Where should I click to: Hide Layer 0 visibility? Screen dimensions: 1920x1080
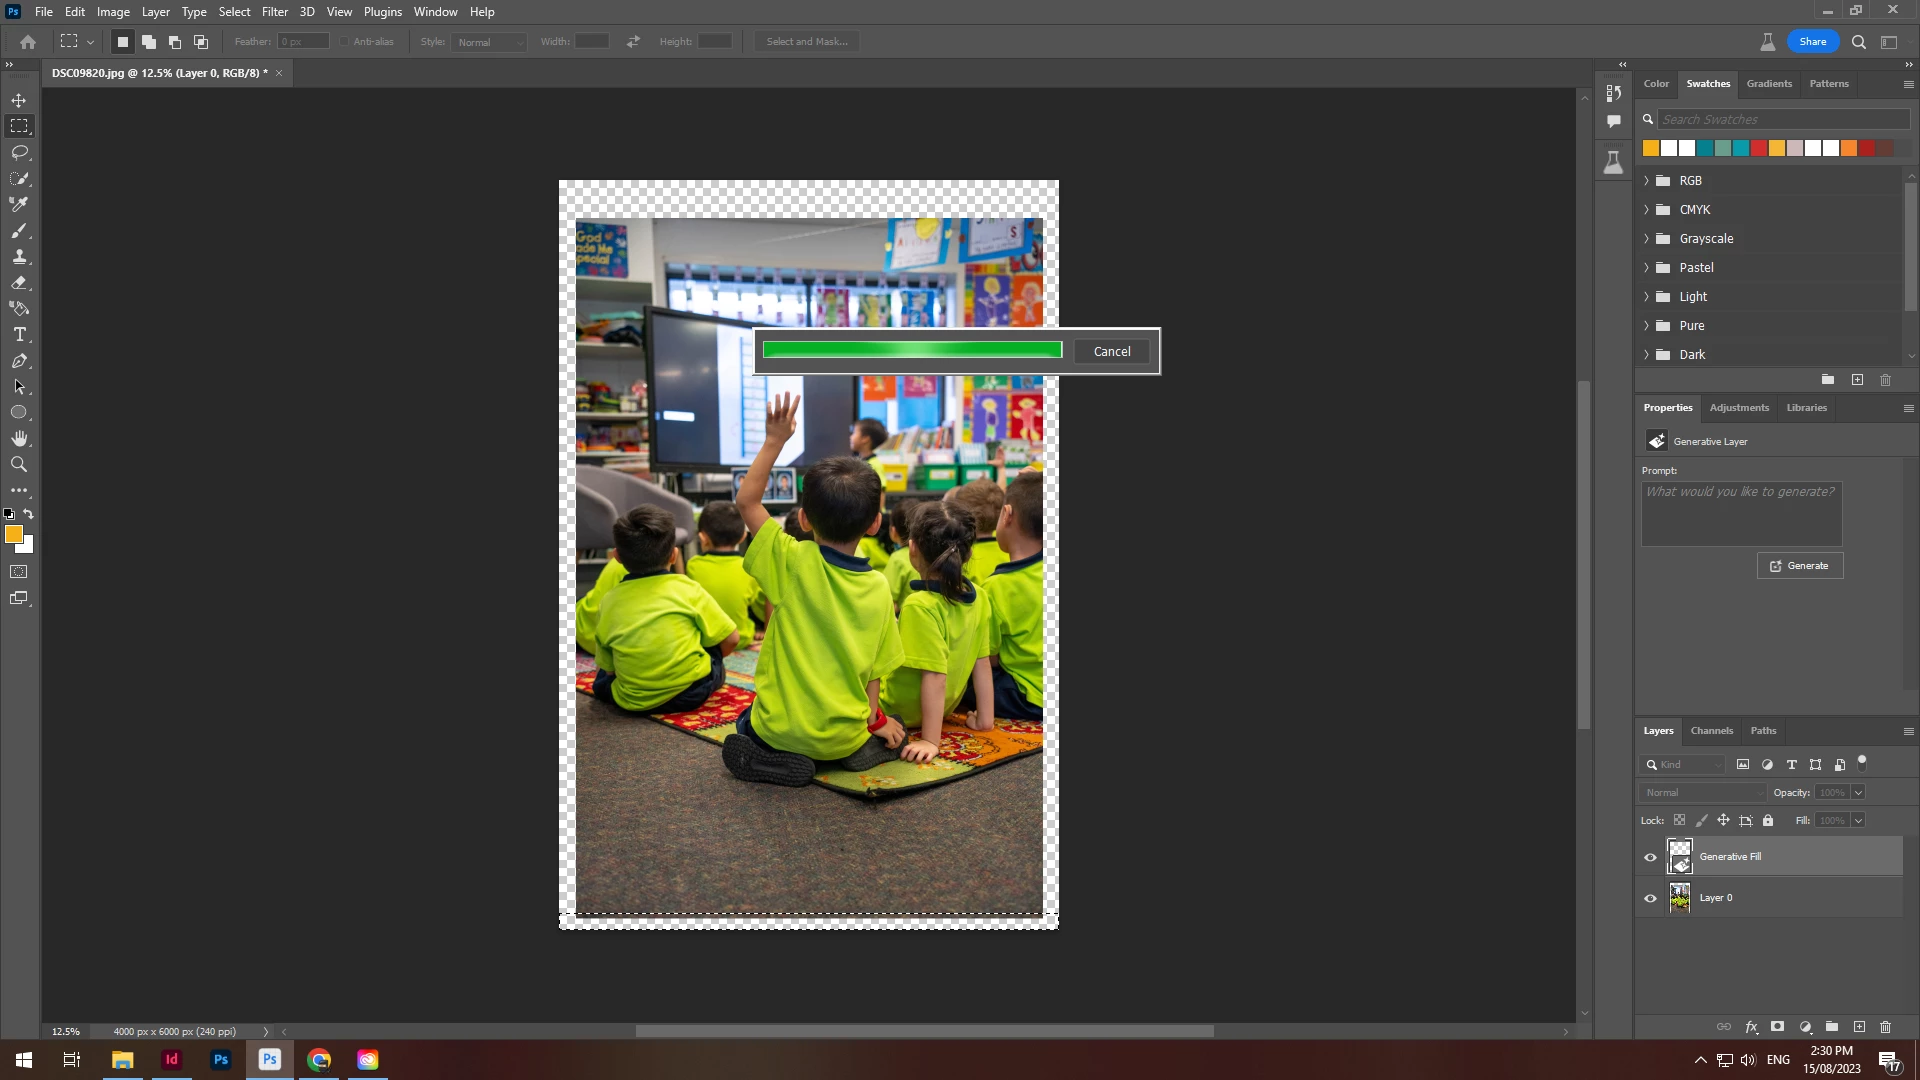coord(1650,898)
